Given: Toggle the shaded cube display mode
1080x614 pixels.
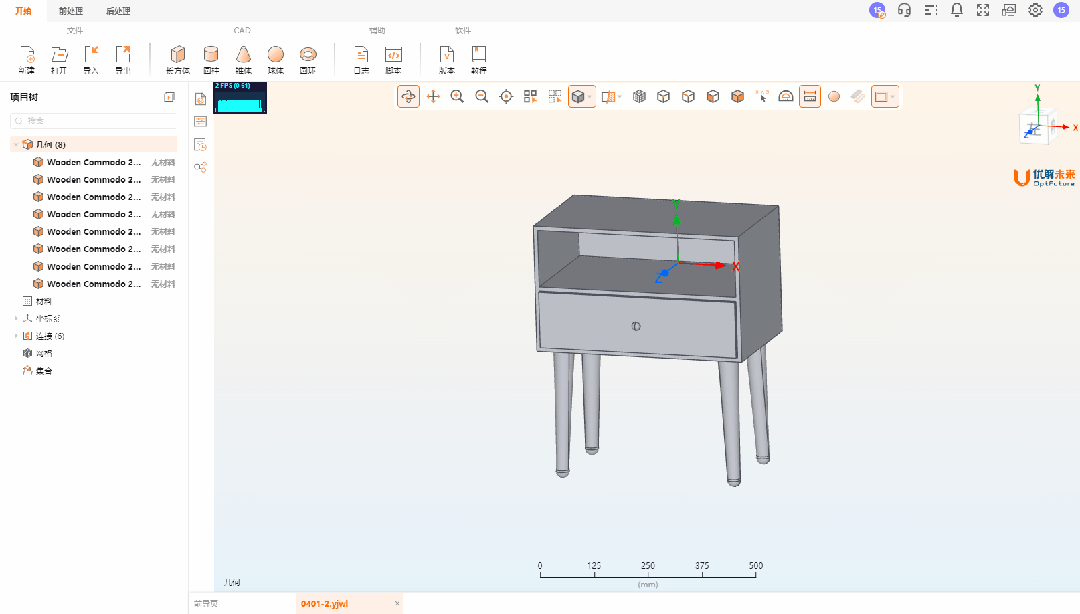Looking at the screenshot, I should 578,96.
